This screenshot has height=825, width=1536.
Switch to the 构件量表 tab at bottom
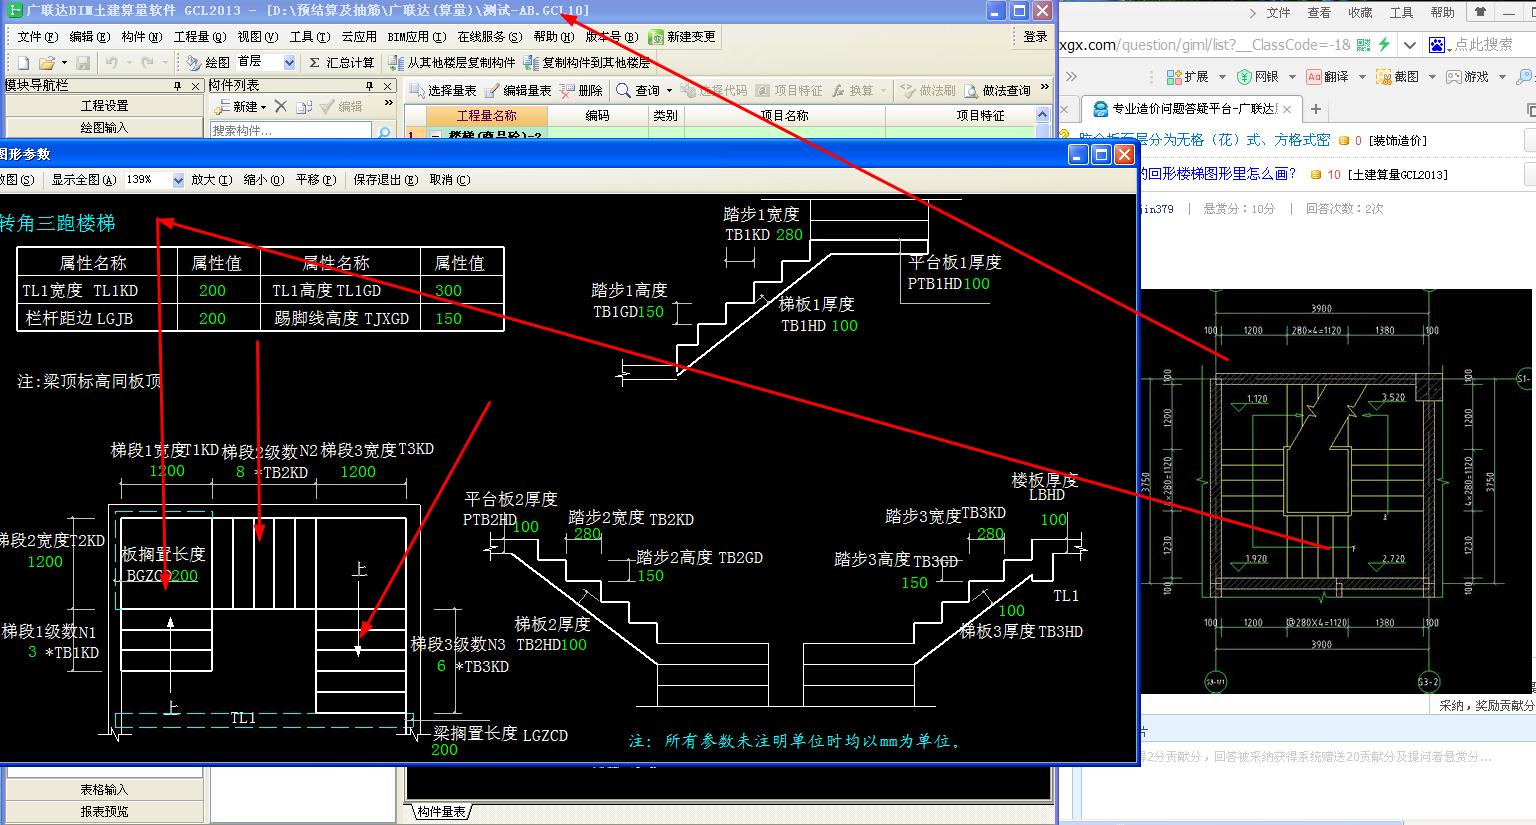(441, 811)
